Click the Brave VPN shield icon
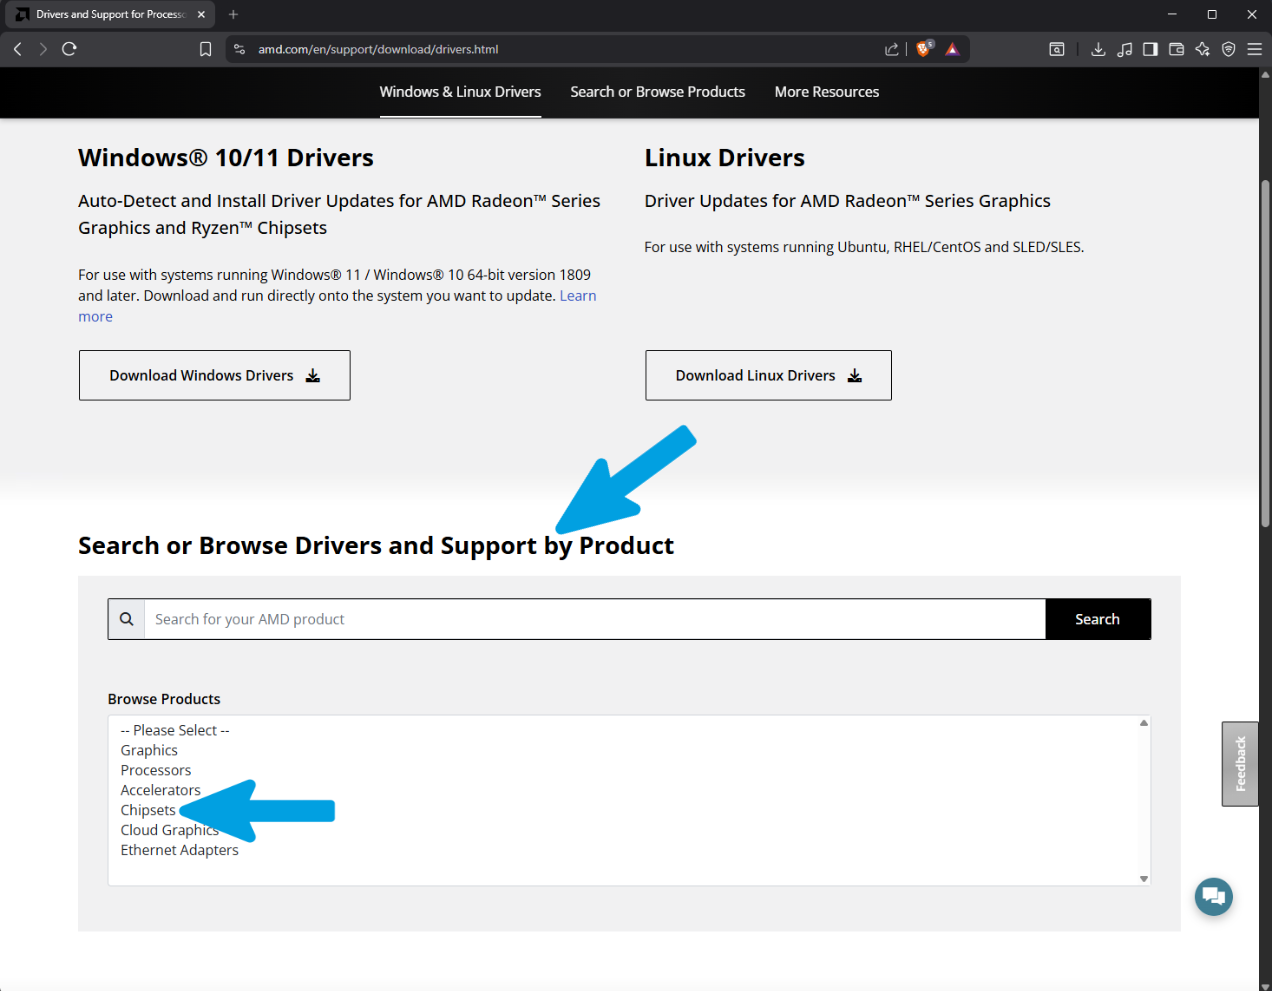The height and width of the screenshot is (991, 1272). [1229, 49]
